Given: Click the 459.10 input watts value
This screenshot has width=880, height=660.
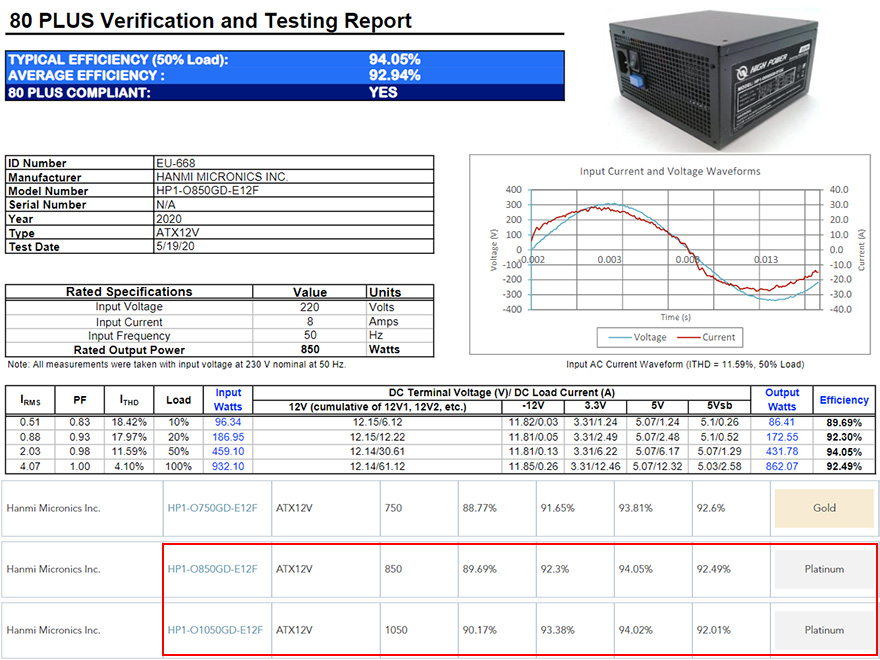Looking at the screenshot, I should [x=228, y=451].
